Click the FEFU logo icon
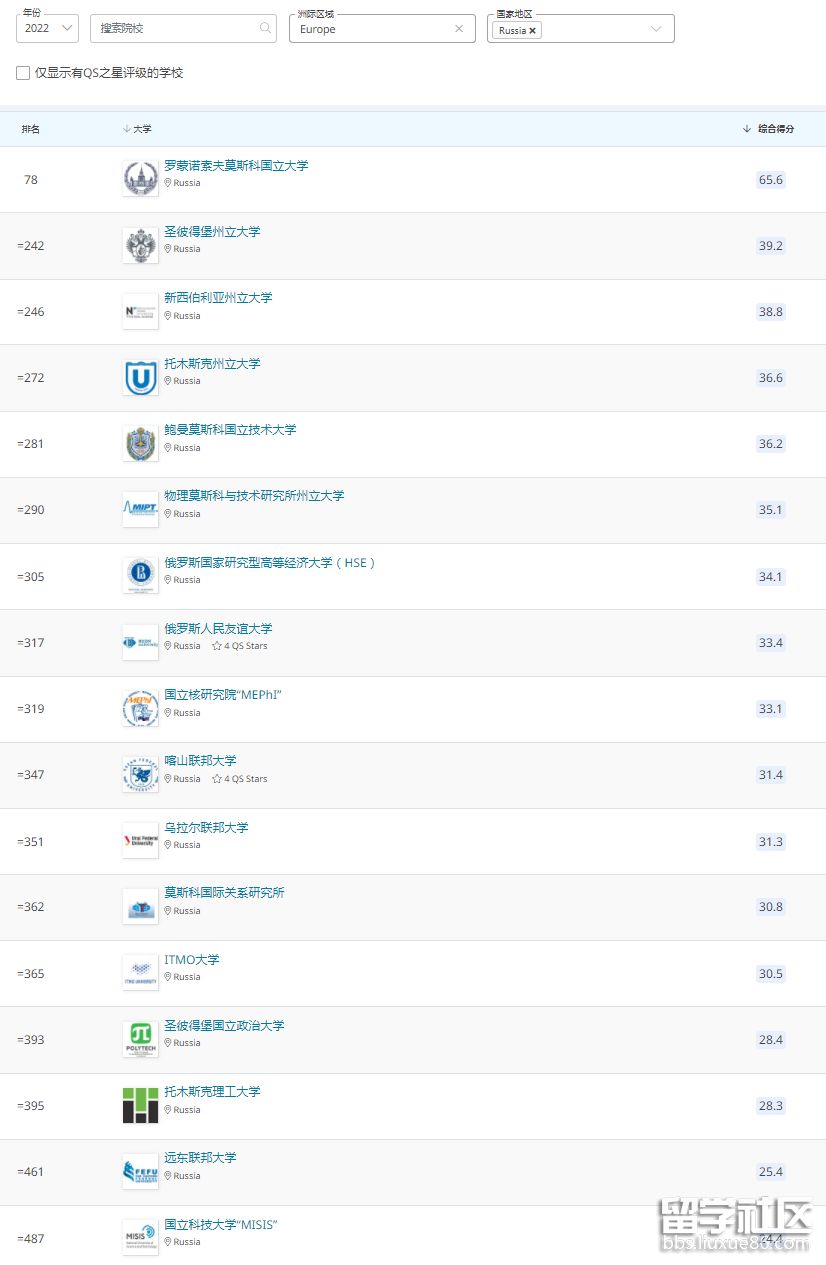The image size is (826, 1265). [140, 1172]
